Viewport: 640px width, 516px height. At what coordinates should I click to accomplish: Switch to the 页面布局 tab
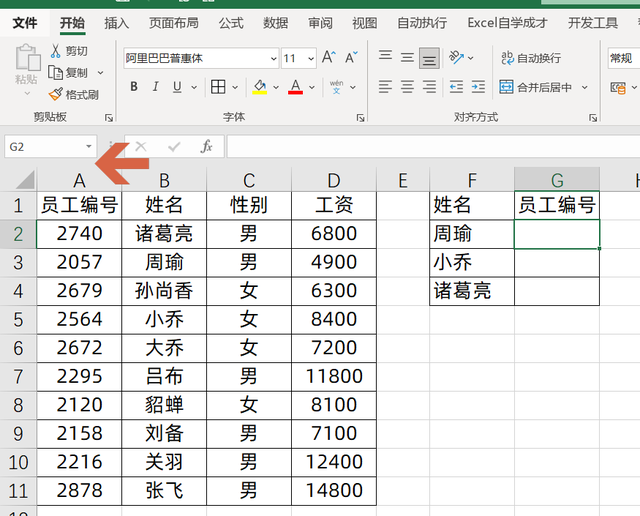pyautogui.click(x=174, y=23)
